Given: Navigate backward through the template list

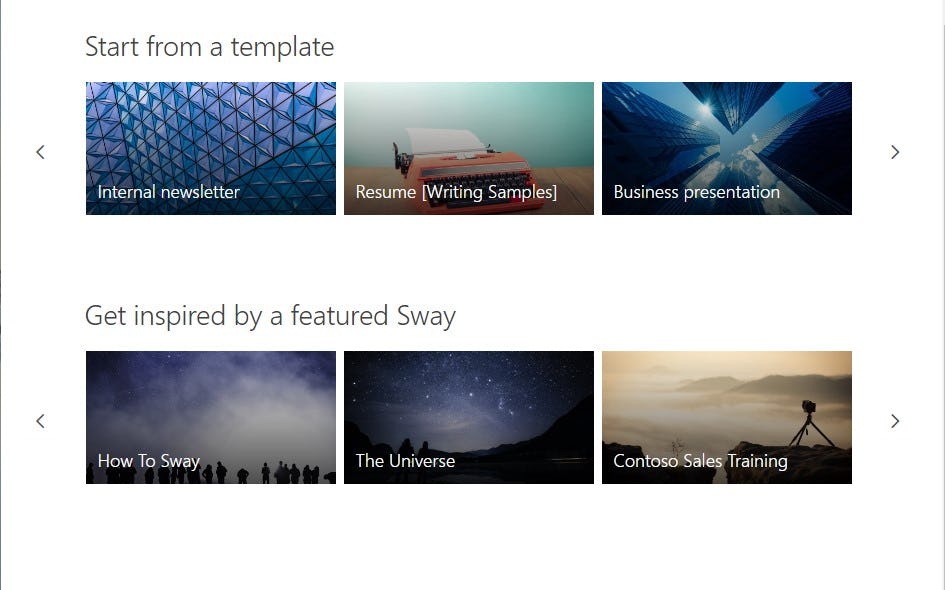Looking at the screenshot, I should coord(40,152).
